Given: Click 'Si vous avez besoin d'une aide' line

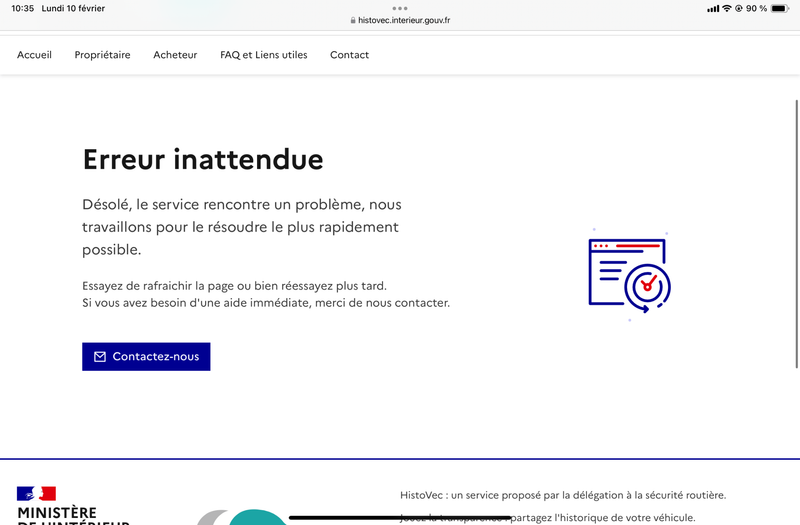Looking at the screenshot, I should coord(266,303).
